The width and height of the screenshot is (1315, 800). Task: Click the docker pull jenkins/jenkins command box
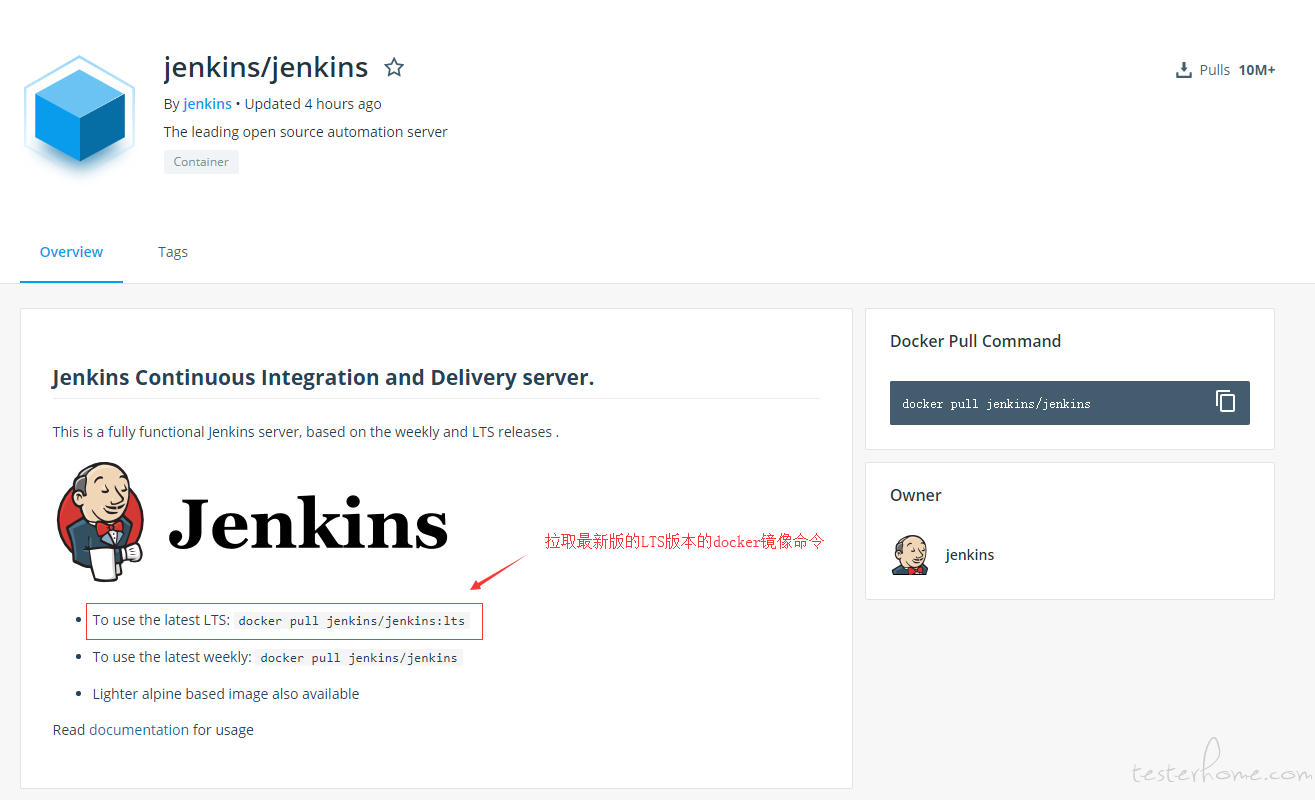pos(1070,403)
